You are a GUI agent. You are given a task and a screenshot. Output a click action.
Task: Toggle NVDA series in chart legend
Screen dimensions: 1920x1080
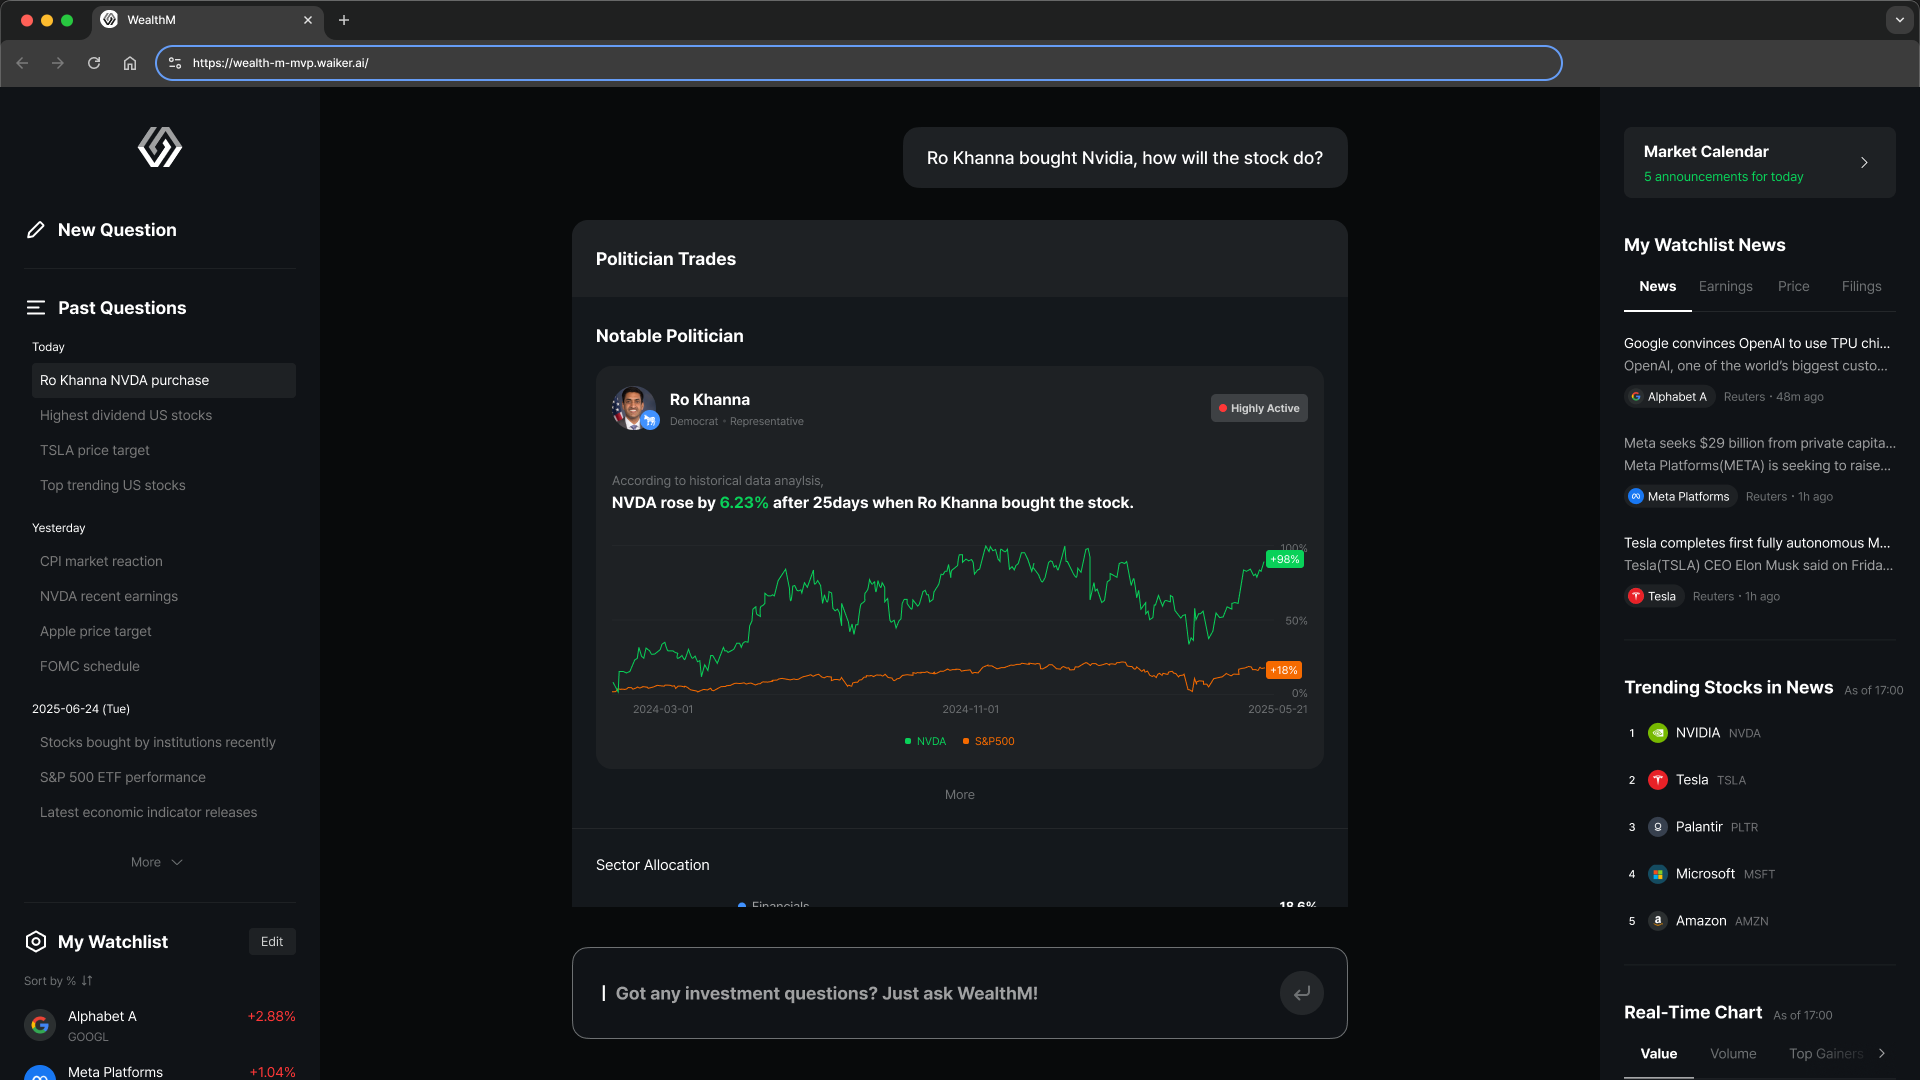coord(925,741)
